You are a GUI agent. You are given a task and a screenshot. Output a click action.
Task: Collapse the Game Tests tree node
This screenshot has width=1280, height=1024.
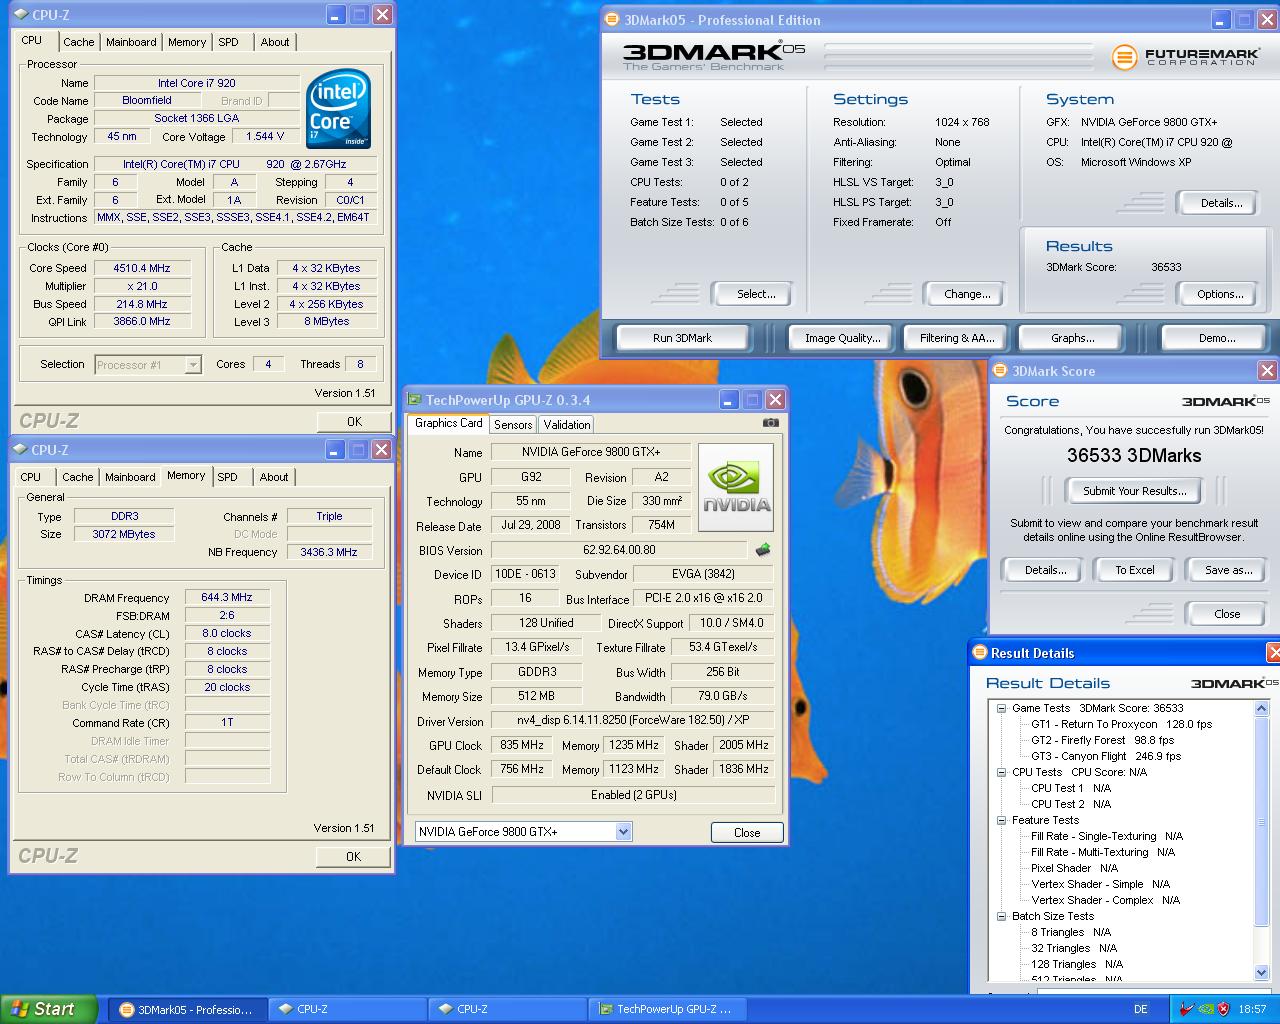1001,708
